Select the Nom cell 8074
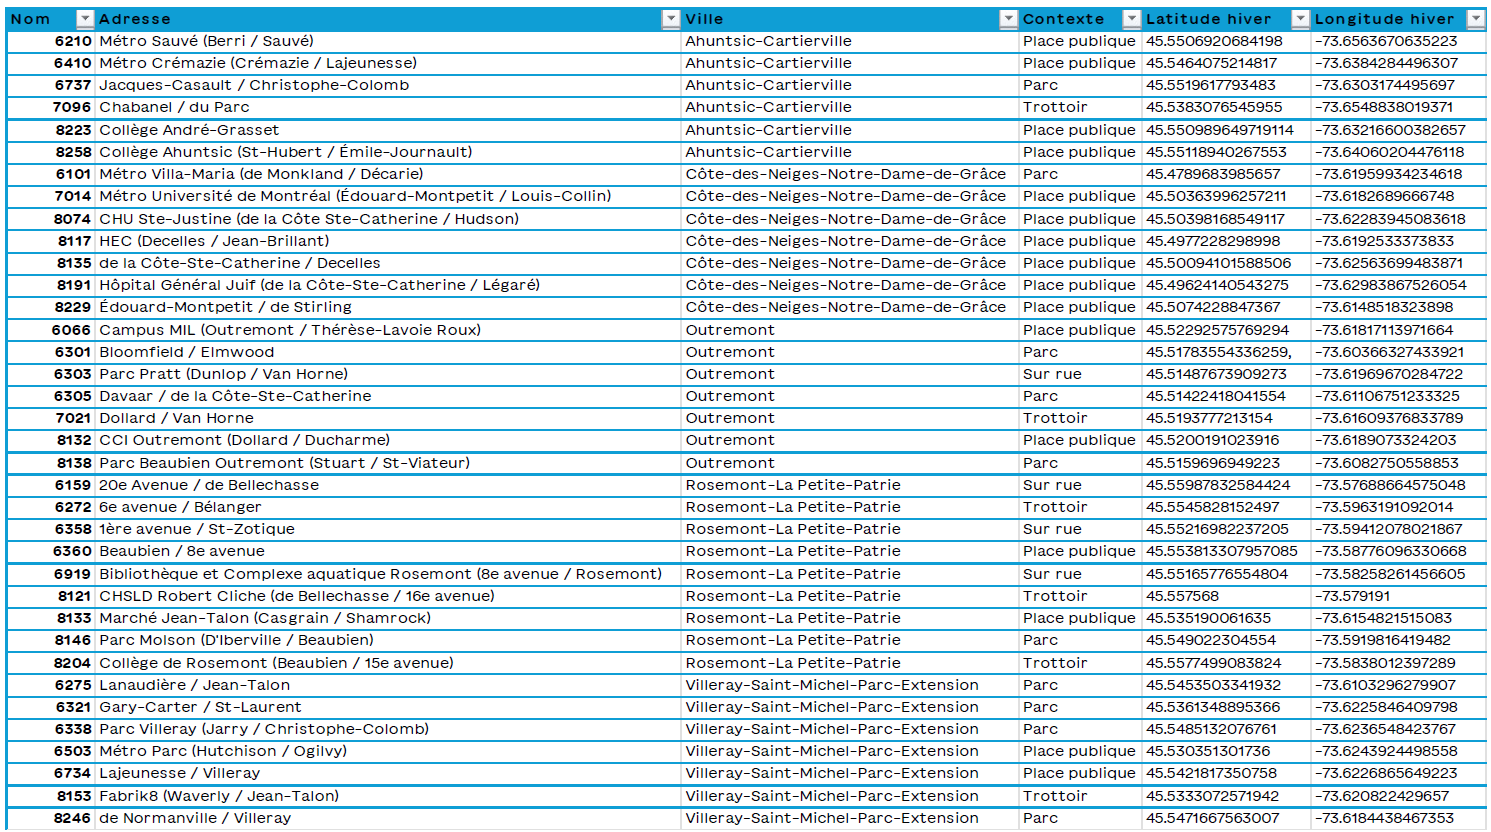The height and width of the screenshot is (832, 1491). (51, 219)
